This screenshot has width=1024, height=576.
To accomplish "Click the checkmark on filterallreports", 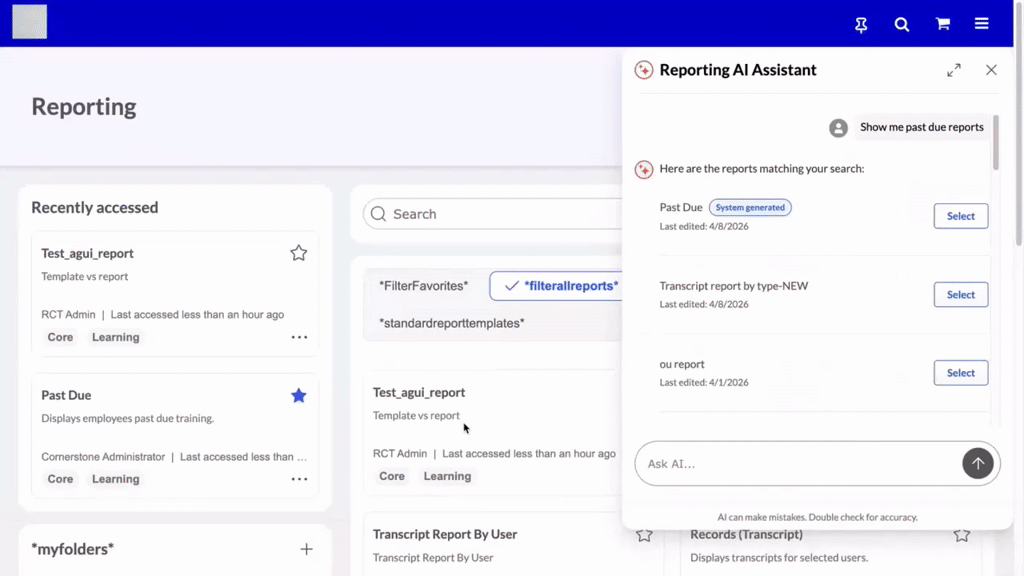I will click(511, 286).
